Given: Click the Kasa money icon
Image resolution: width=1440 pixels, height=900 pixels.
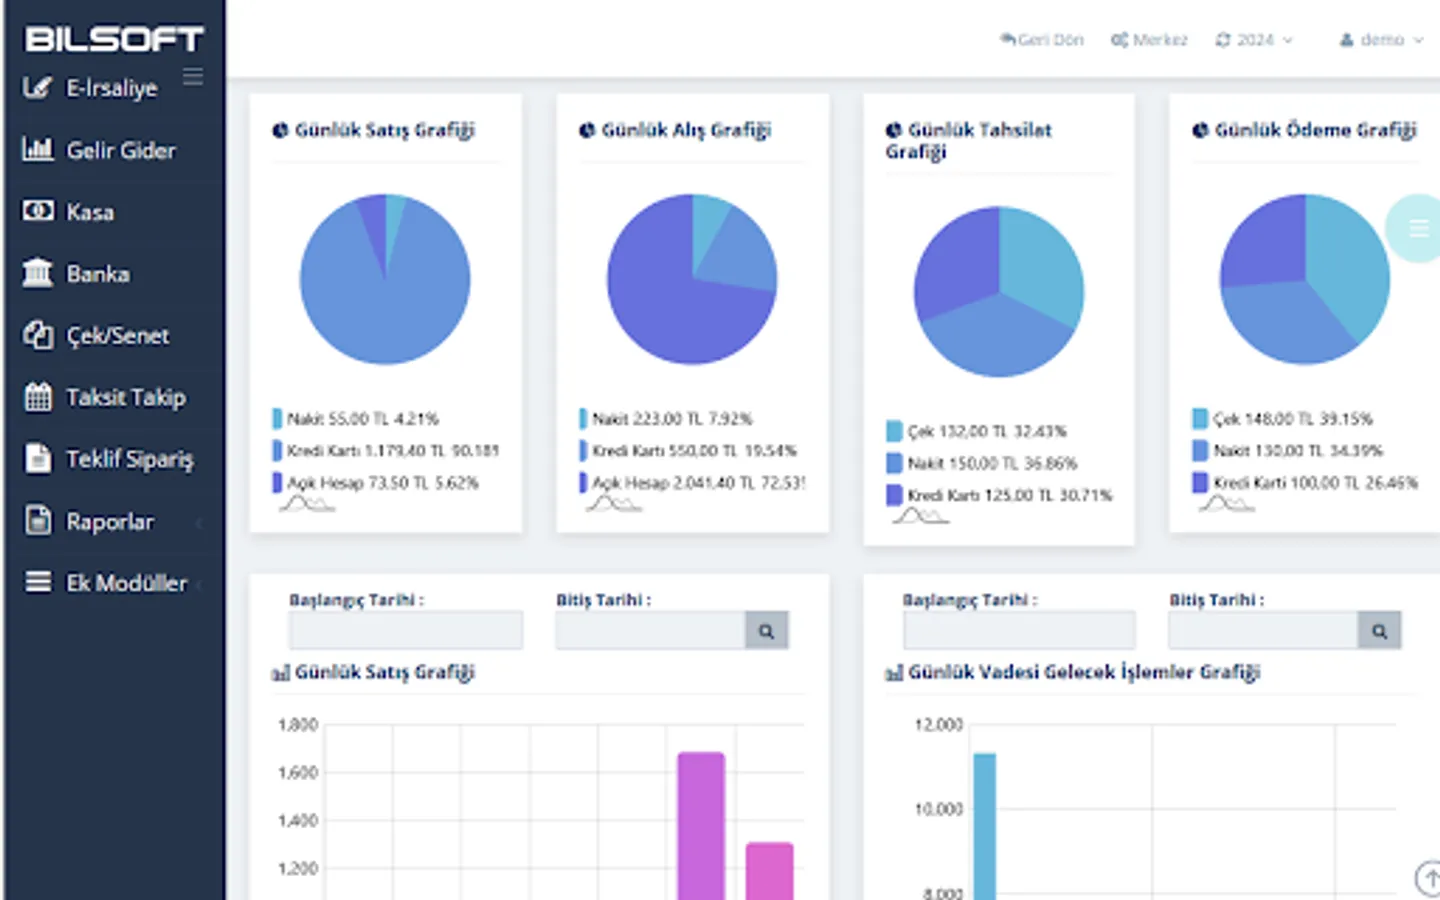Looking at the screenshot, I should [x=37, y=211].
